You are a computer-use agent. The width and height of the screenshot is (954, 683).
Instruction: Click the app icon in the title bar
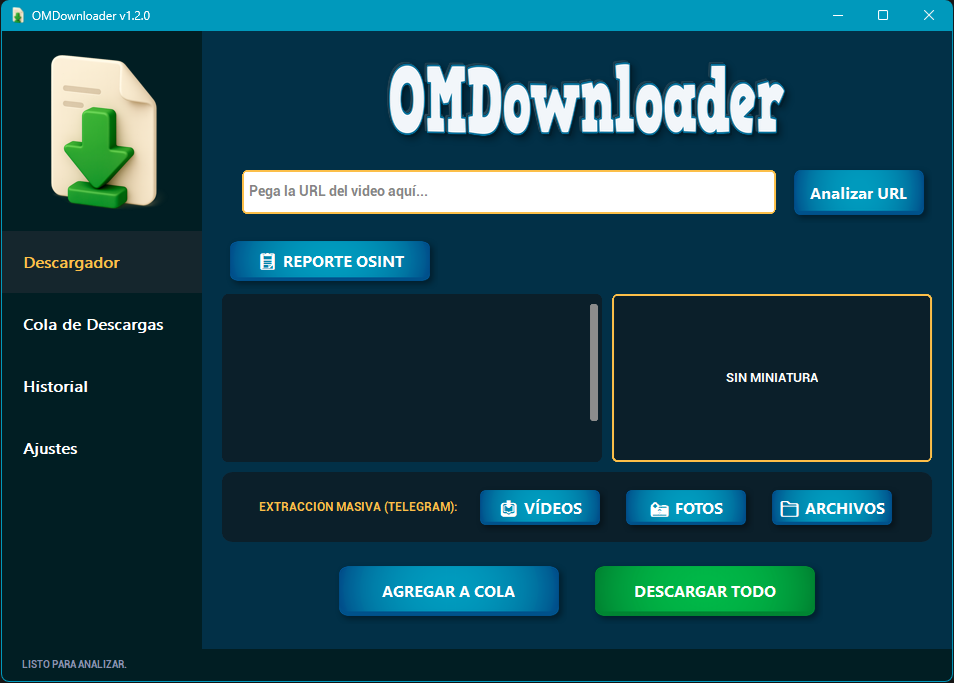[18, 15]
